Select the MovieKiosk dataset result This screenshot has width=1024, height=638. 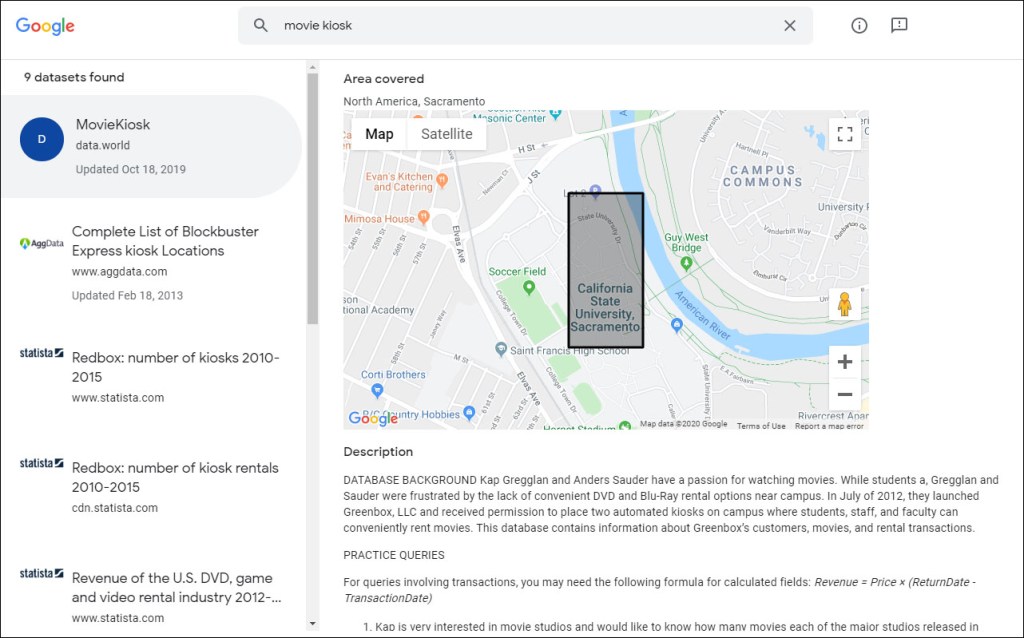coord(152,146)
